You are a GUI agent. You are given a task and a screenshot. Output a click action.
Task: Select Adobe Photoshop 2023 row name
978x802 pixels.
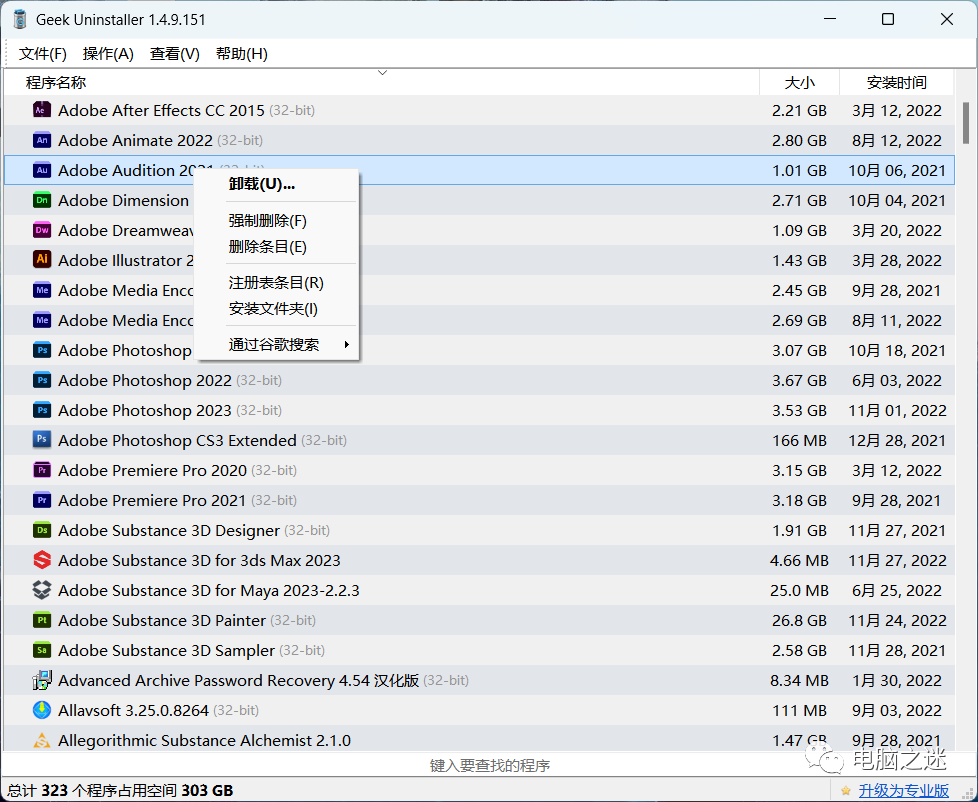pyautogui.click(x=145, y=410)
